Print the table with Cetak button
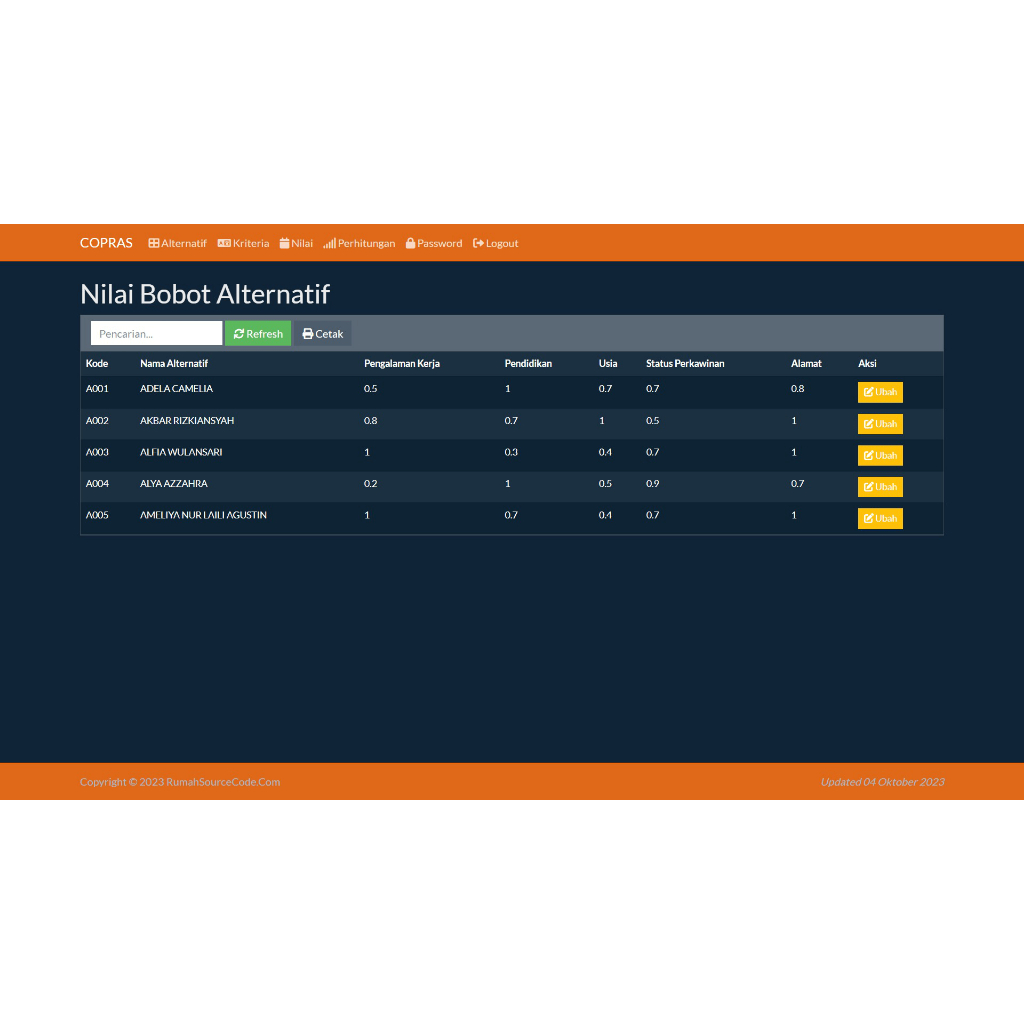The image size is (1024, 1024). [323, 333]
